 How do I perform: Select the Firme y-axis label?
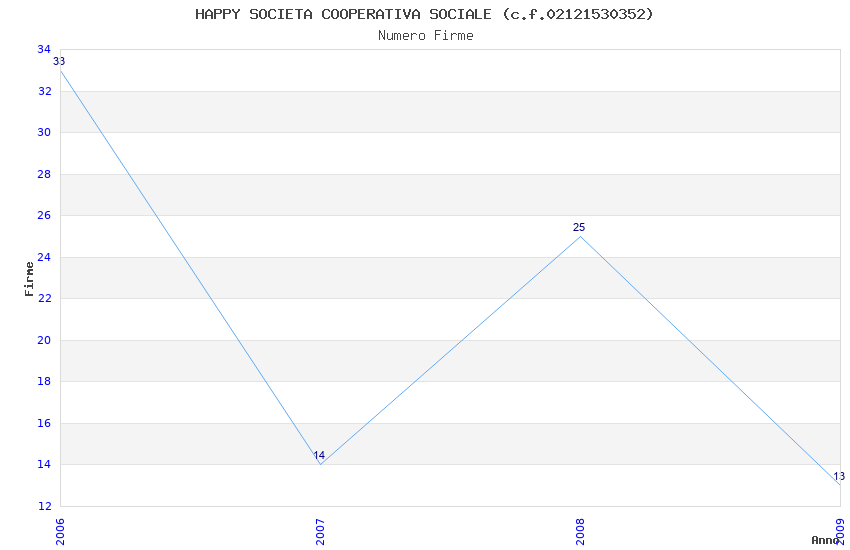coord(29,278)
